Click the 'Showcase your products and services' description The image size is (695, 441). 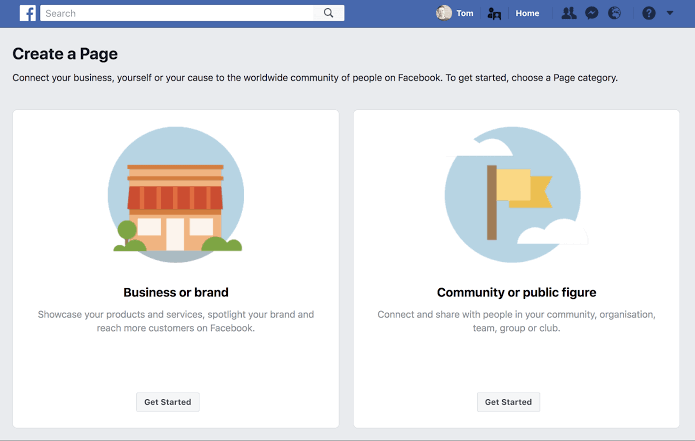[x=176, y=321]
